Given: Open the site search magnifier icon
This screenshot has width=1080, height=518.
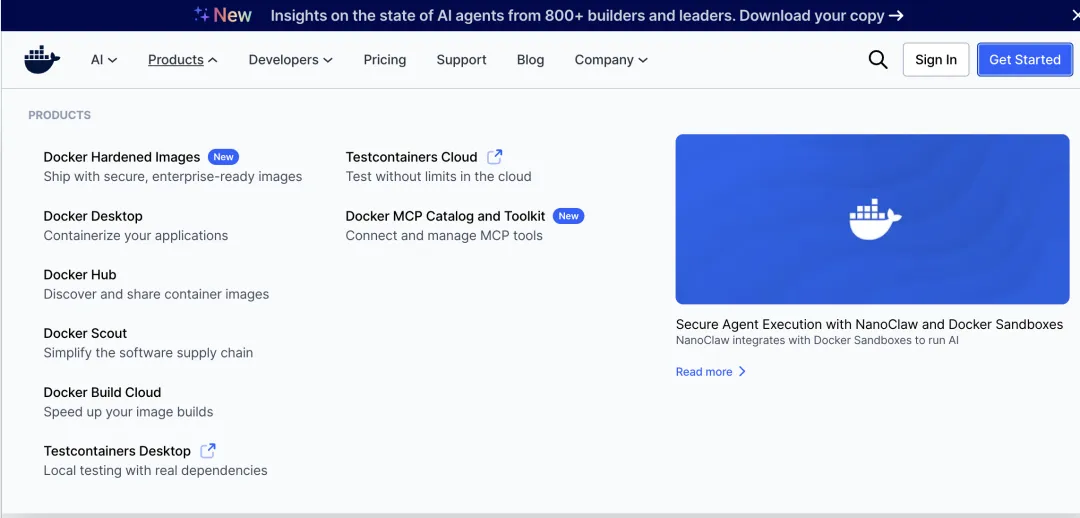Looking at the screenshot, I should pyautogui.click(x=878, y=60).
